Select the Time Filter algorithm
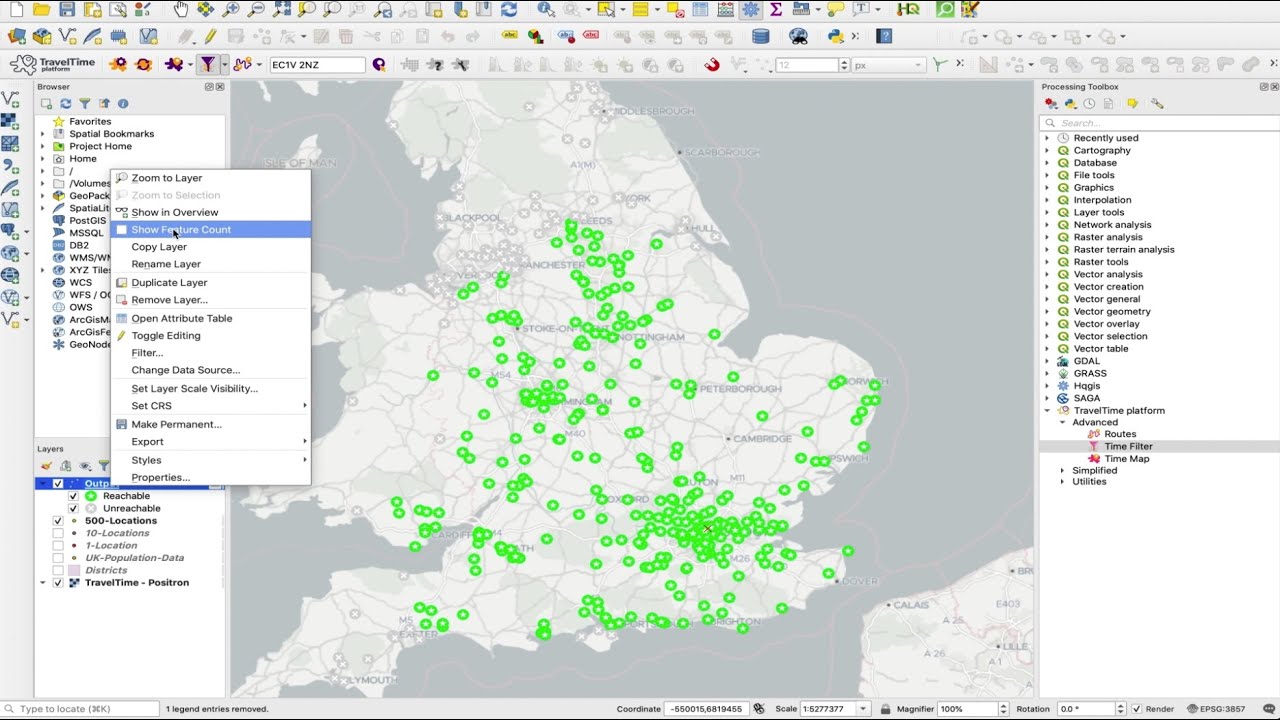This screenshot has height=720, width=1280. [x=1128, y=447]
